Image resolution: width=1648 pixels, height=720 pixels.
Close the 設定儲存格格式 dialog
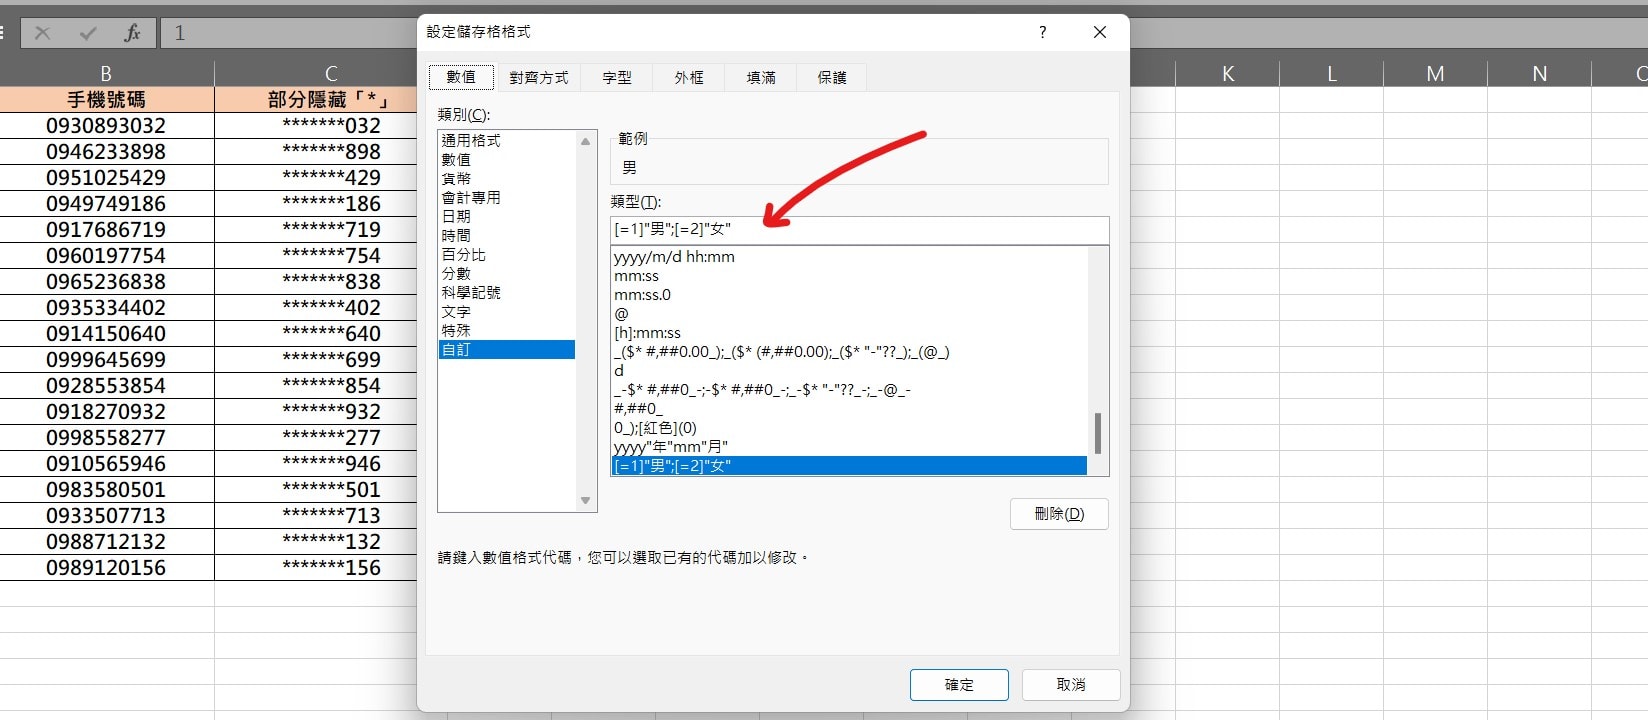[x=1099, y=32]
